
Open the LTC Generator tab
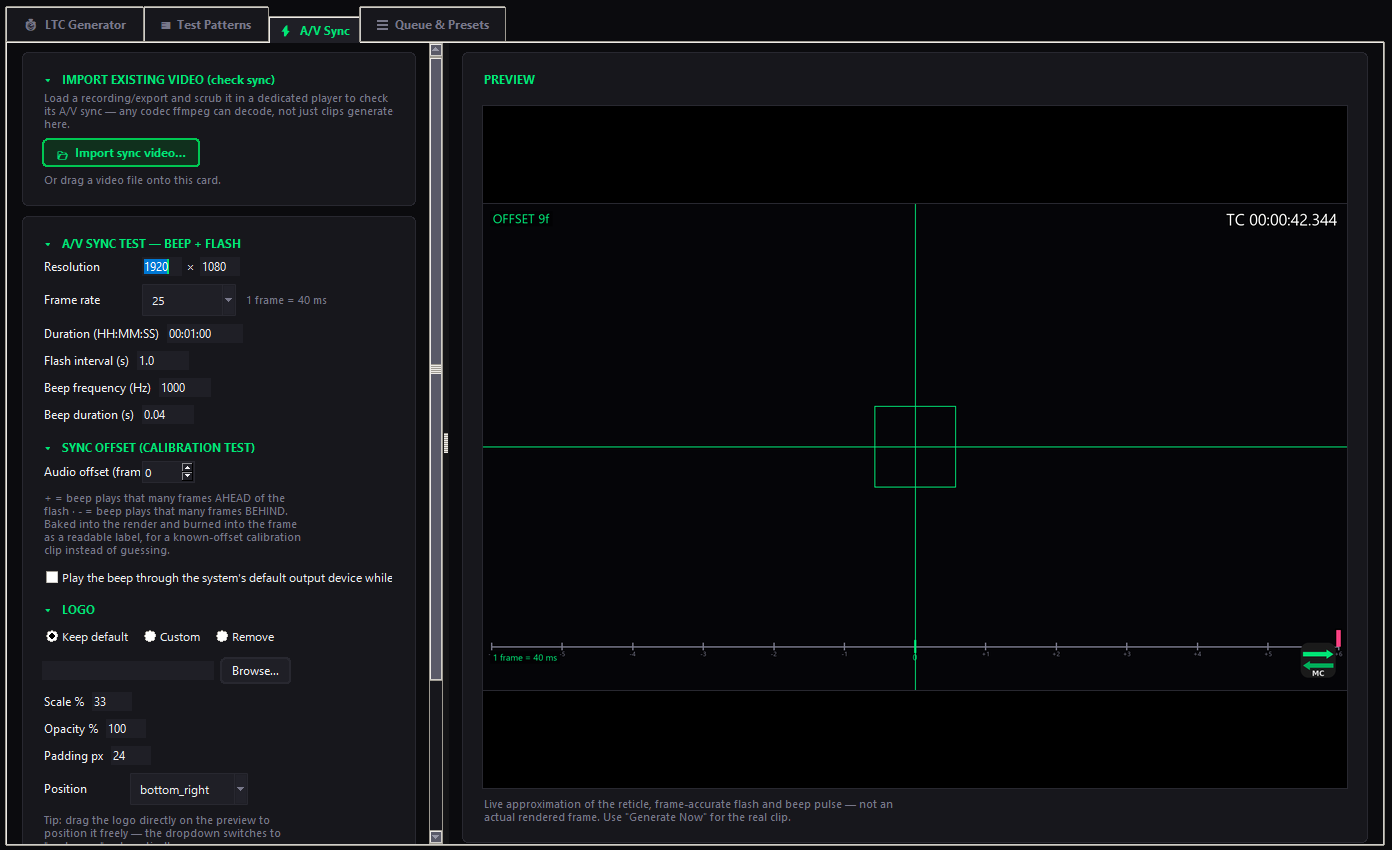[x=75, y=25]
